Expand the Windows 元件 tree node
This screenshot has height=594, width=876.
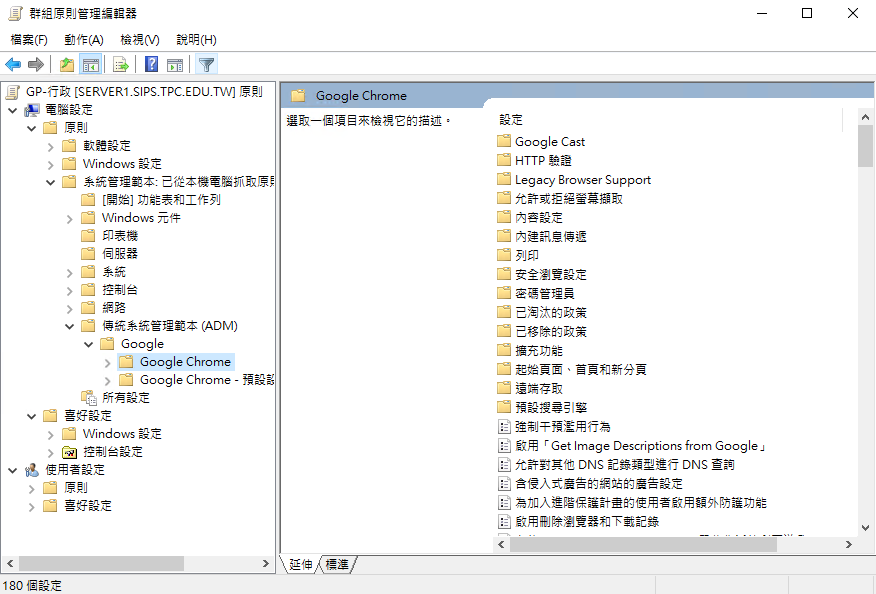pos(70,219)
